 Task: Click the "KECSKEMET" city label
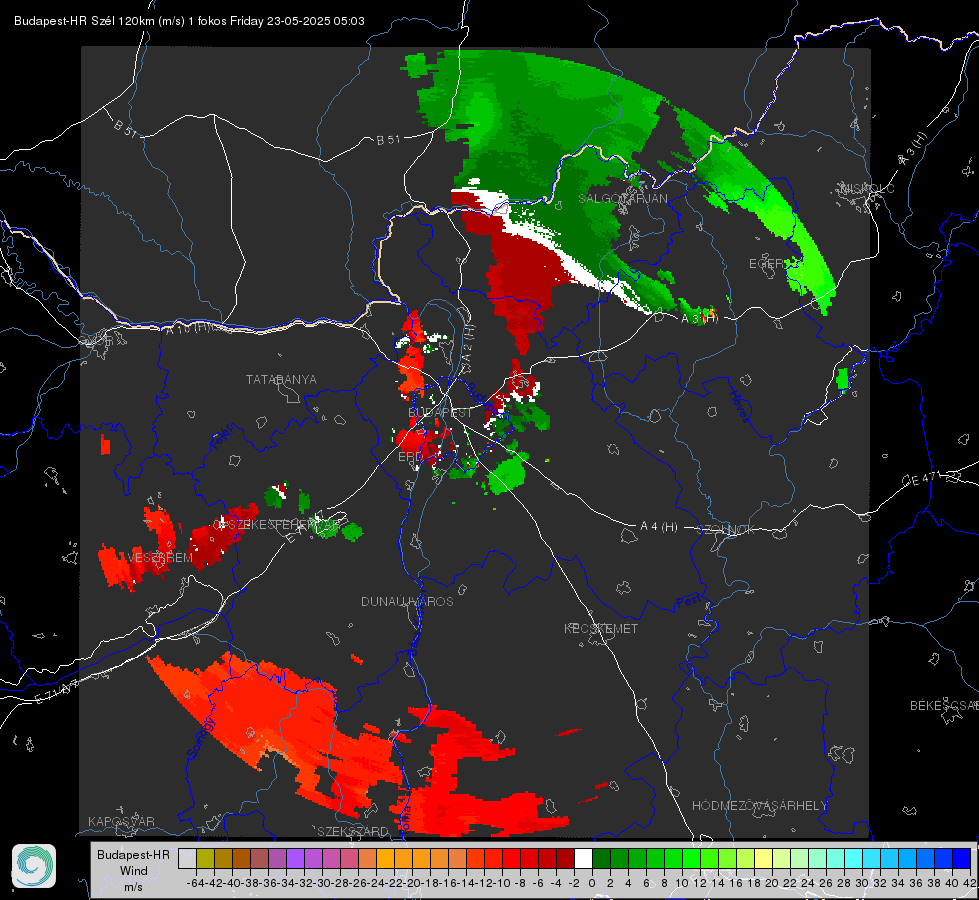[x=601, y=628]
